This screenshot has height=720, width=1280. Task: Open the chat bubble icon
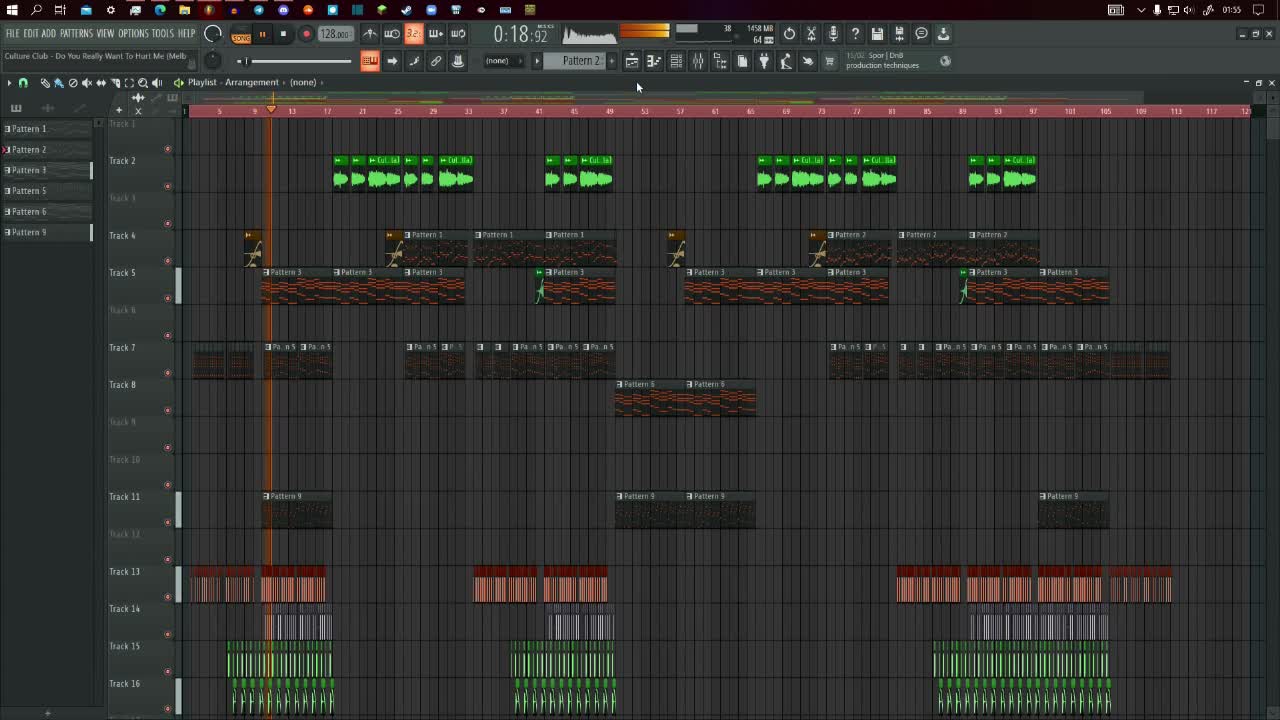[x=921, y=34]
